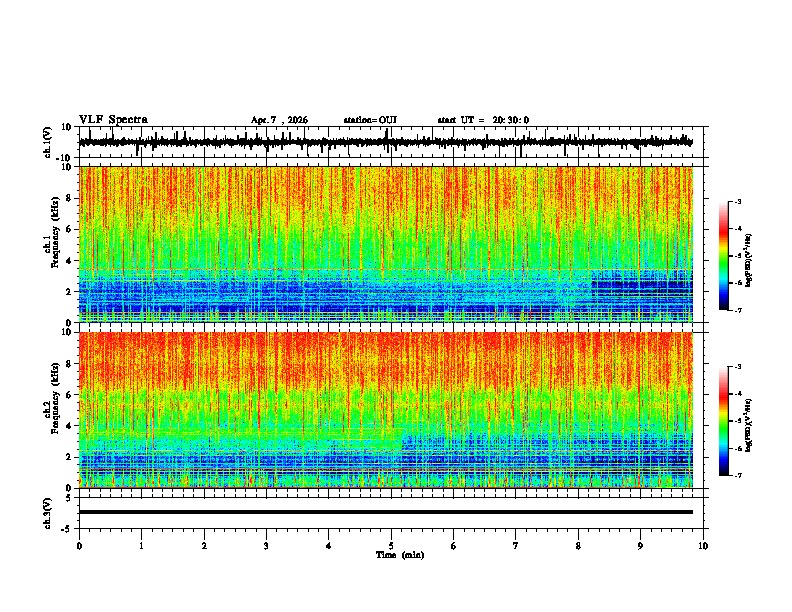The height and width of the screenshot is (612, 792).
Task: Click time axis tick label "5"
Action: [x=391, y=546]
